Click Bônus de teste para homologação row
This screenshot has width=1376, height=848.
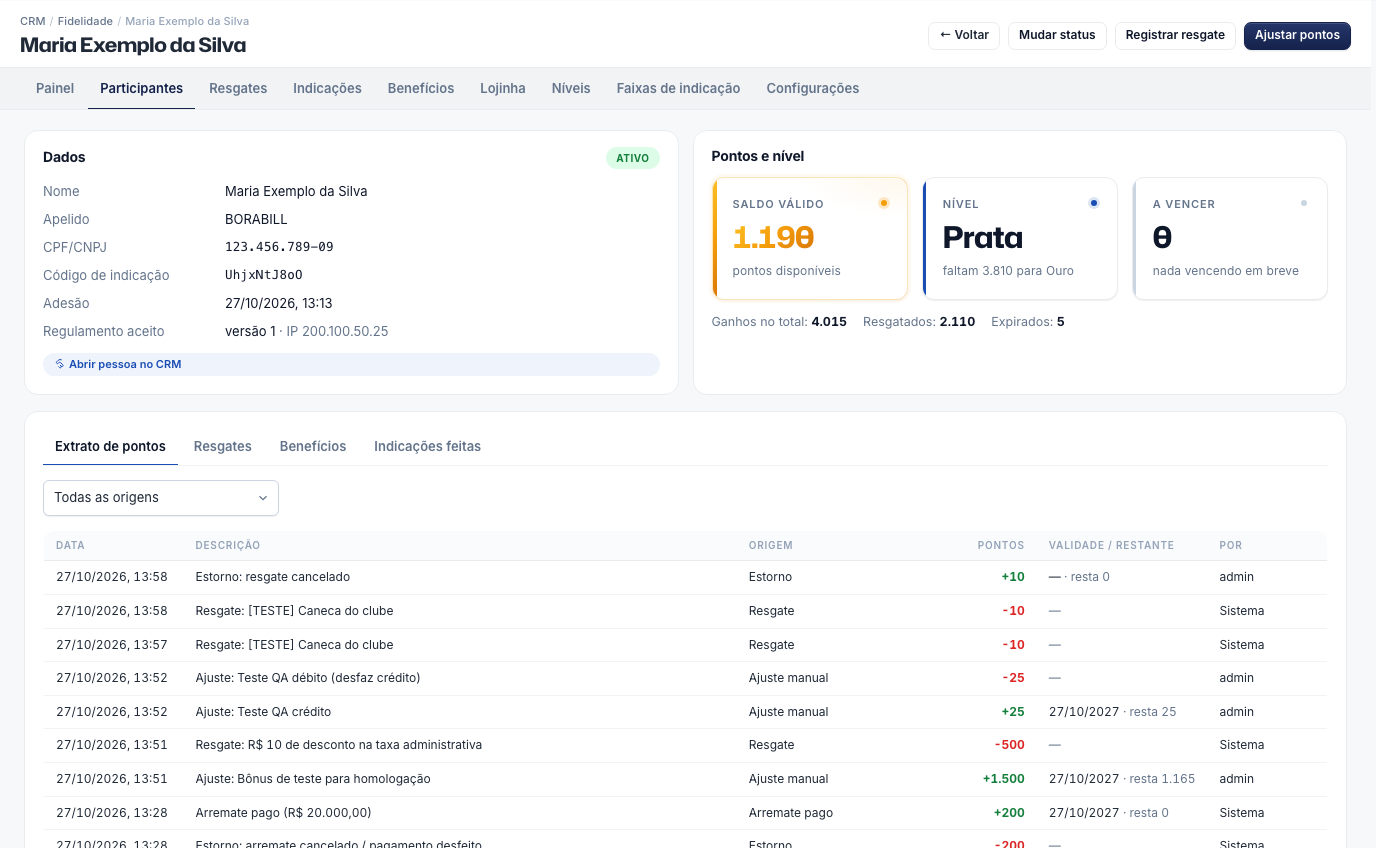pos(685,779)
